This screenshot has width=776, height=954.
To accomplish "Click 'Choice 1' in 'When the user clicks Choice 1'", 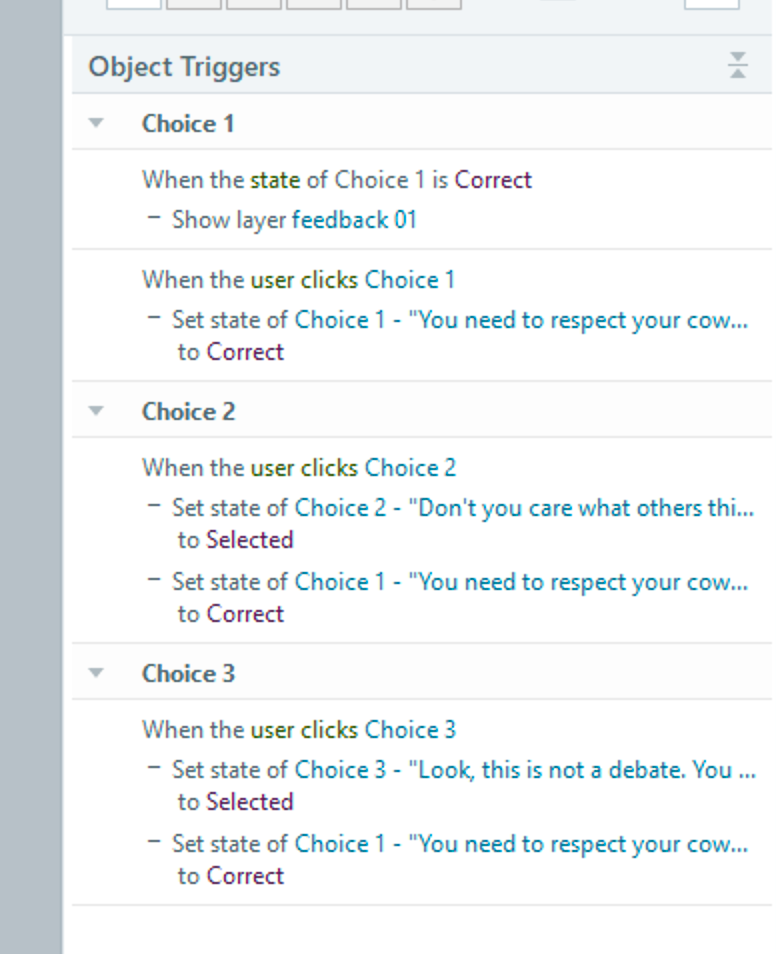I will pyautogui.click(x=409, y=280).
